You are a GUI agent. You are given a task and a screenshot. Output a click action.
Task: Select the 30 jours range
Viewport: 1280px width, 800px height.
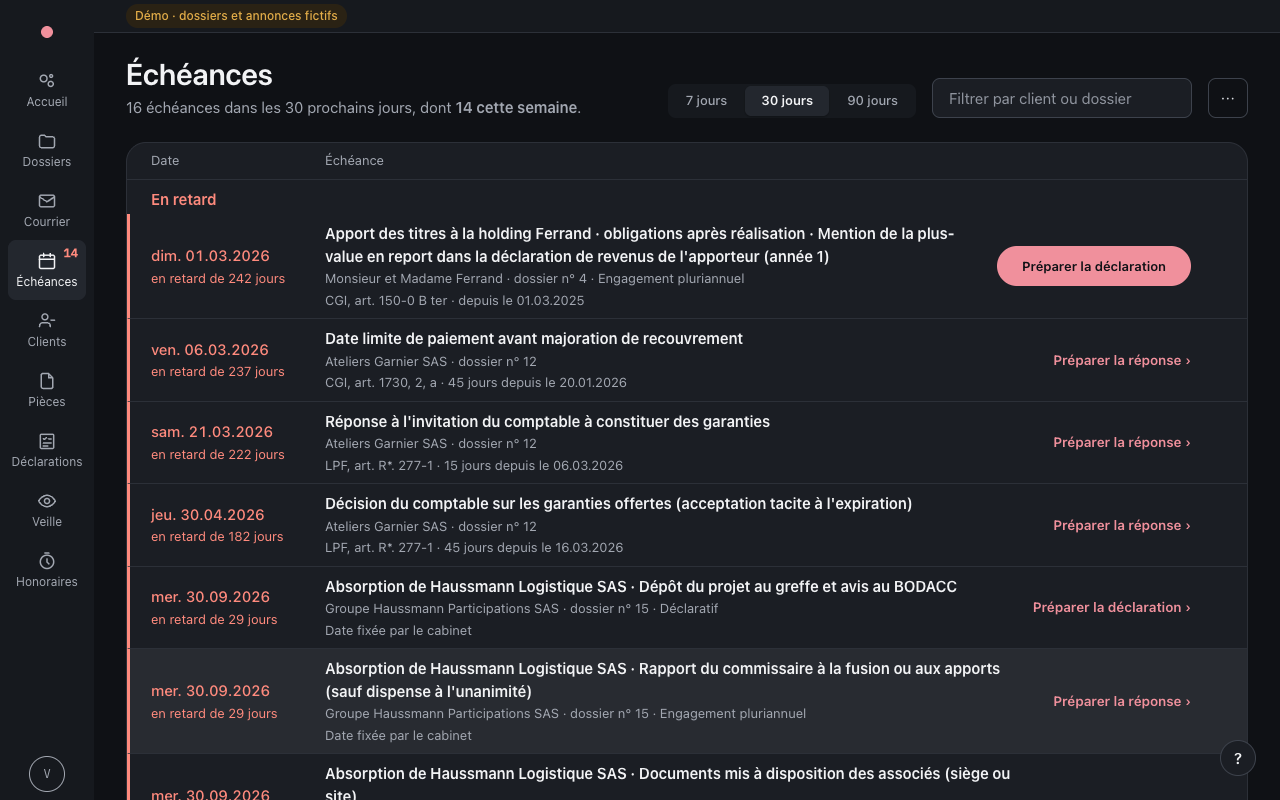[x=787, y=101]
